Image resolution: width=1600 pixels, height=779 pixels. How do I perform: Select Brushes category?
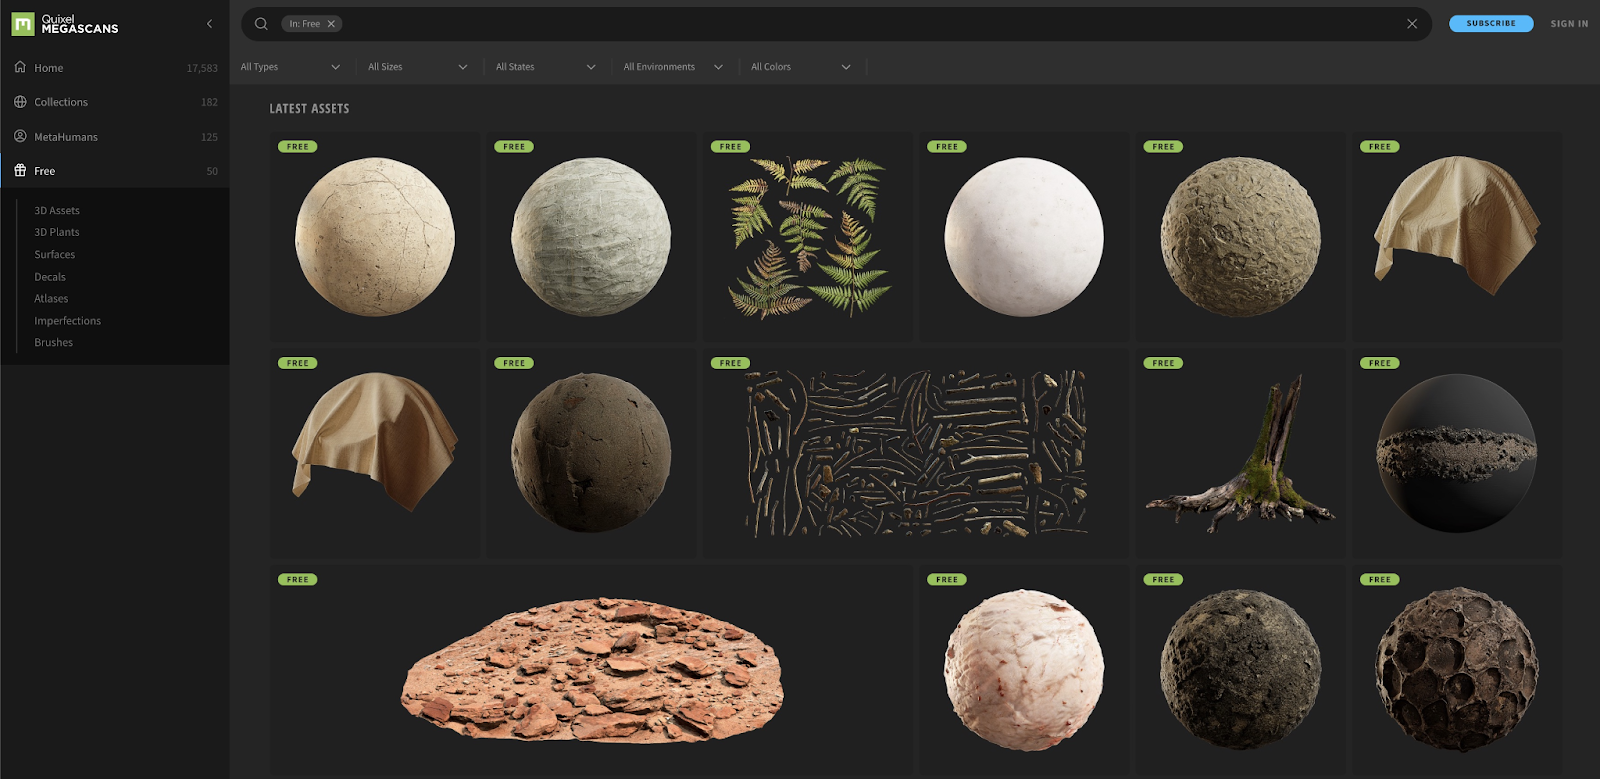(x=54, y=343)
